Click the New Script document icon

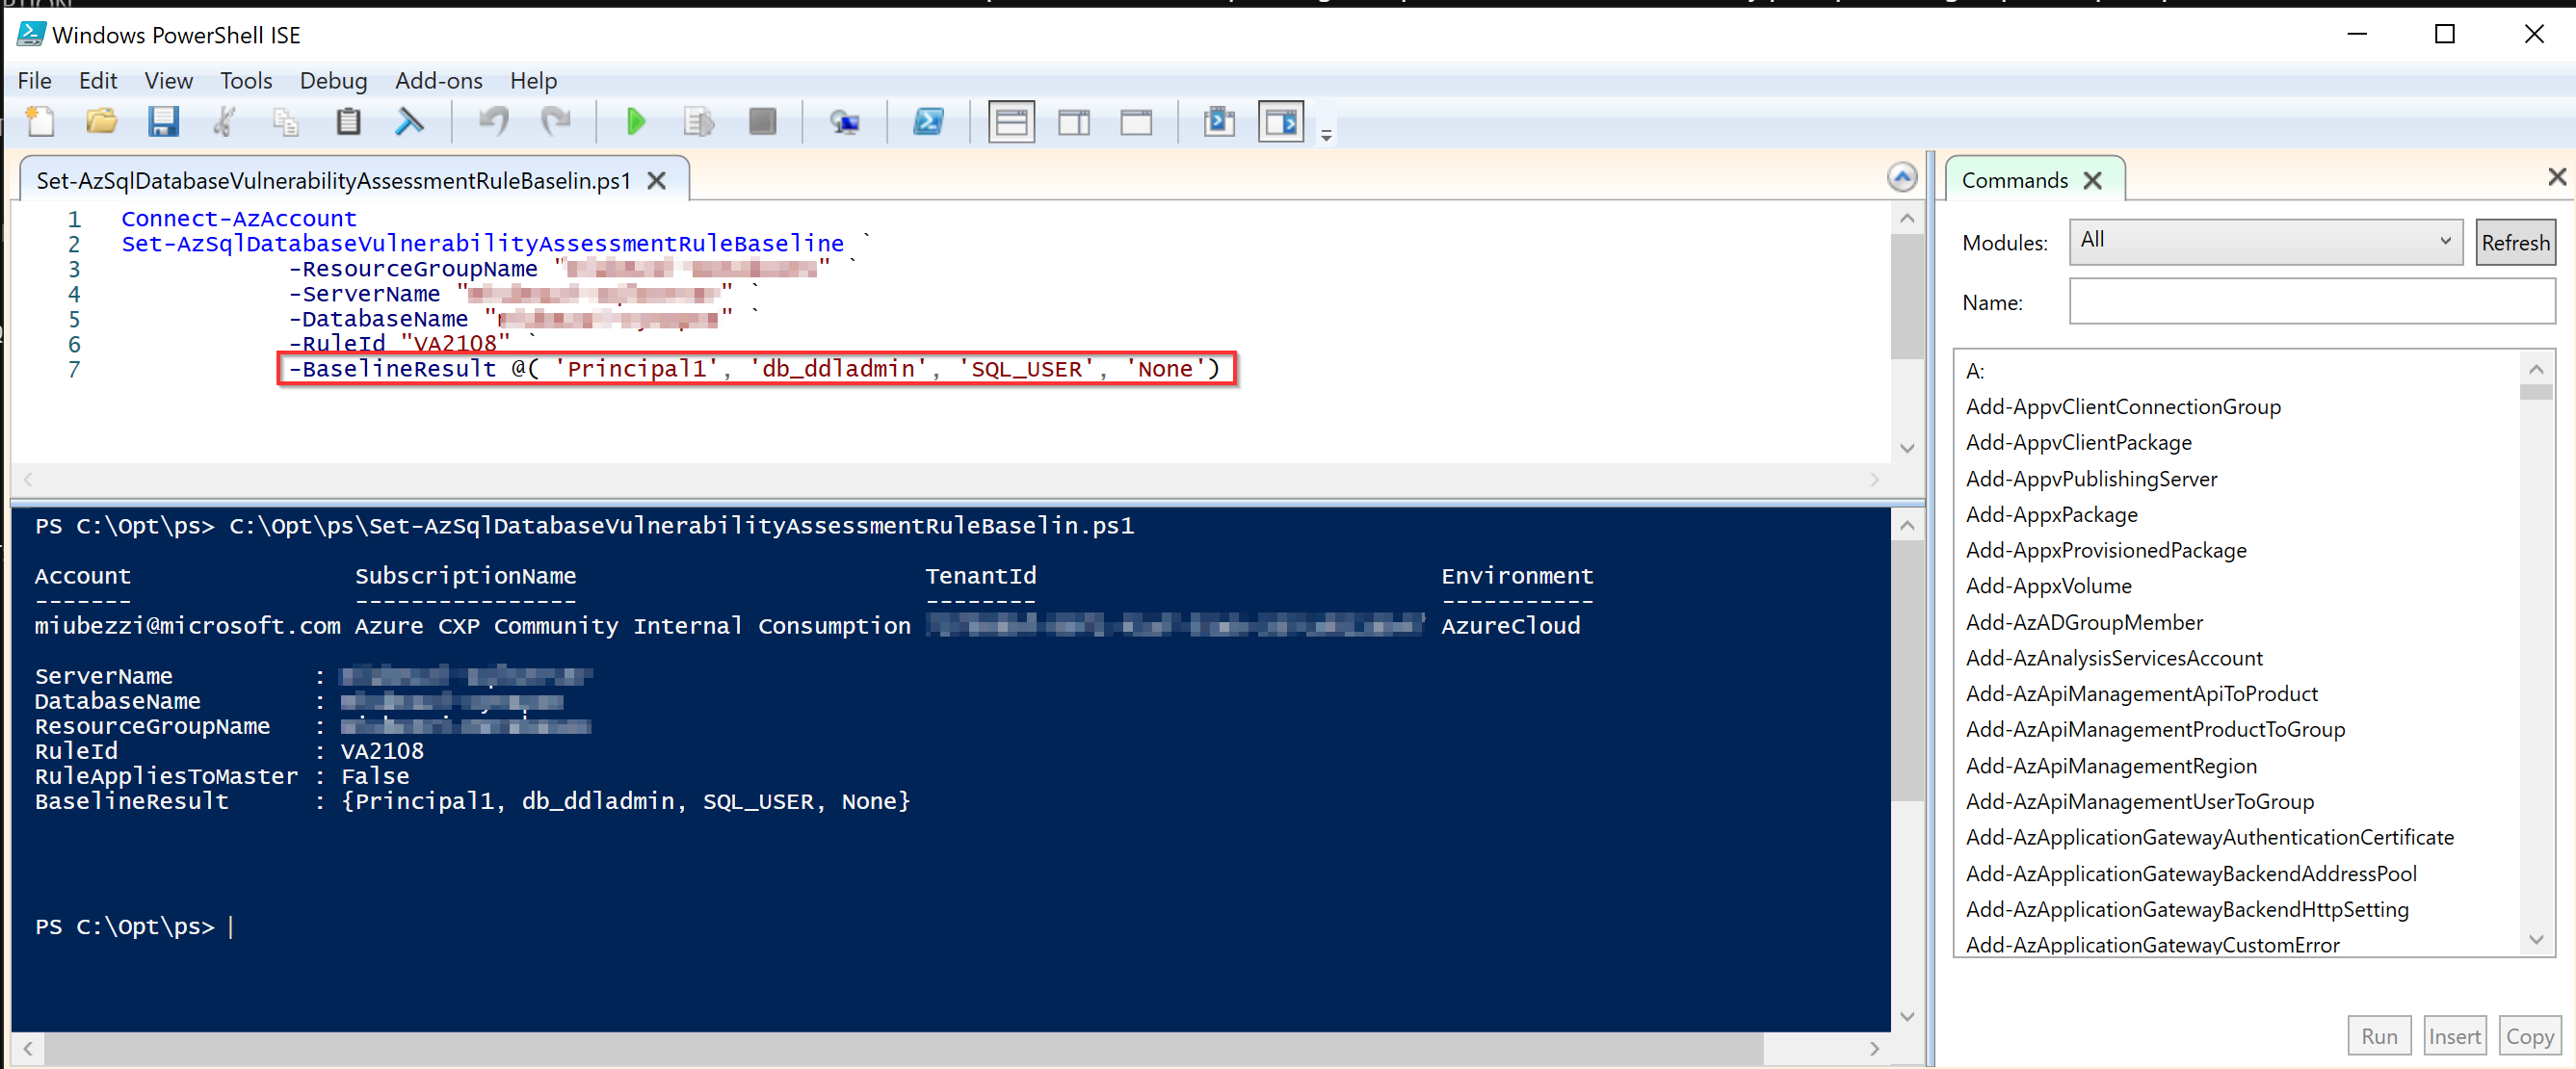[41, 121]
